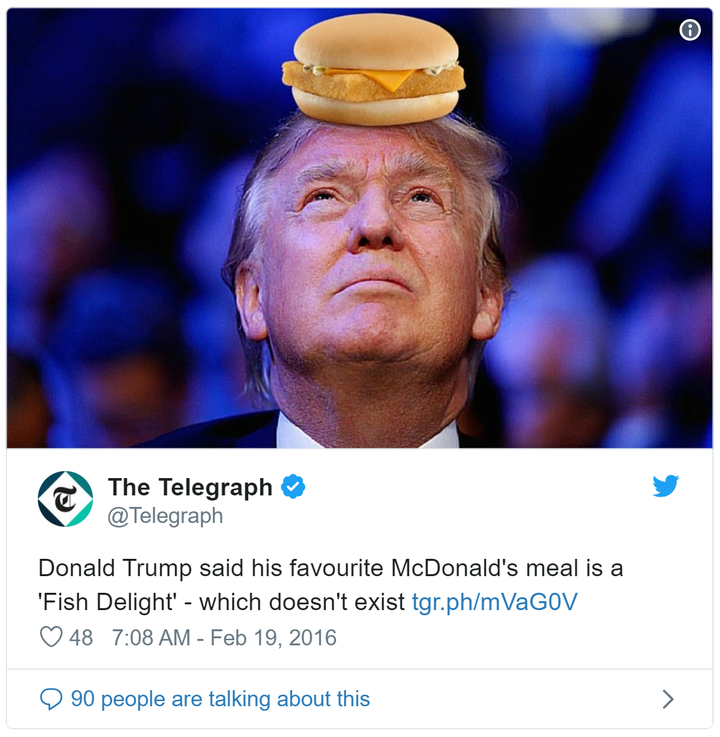Expand the conversation with the right chevron
Image resolution: width=720 pixels, height=737 pixels.
point(668,699)
